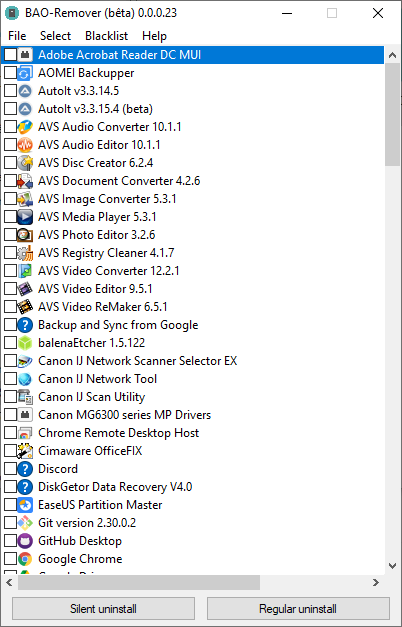Click the AVS Video ReMaker icon

25,307
